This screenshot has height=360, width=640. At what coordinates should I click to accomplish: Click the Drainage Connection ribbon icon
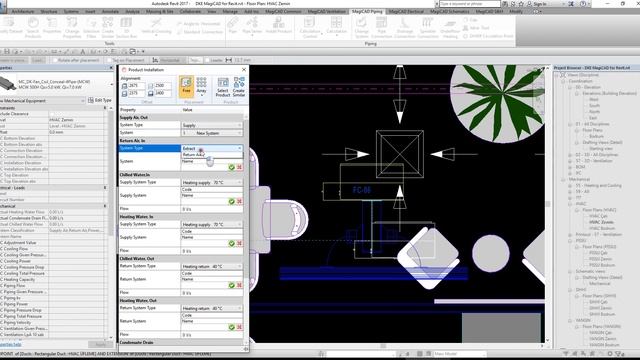tap(404, 27)
